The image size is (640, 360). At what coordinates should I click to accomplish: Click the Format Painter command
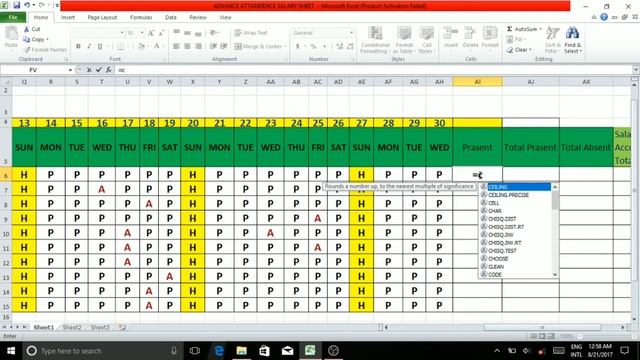45,49
